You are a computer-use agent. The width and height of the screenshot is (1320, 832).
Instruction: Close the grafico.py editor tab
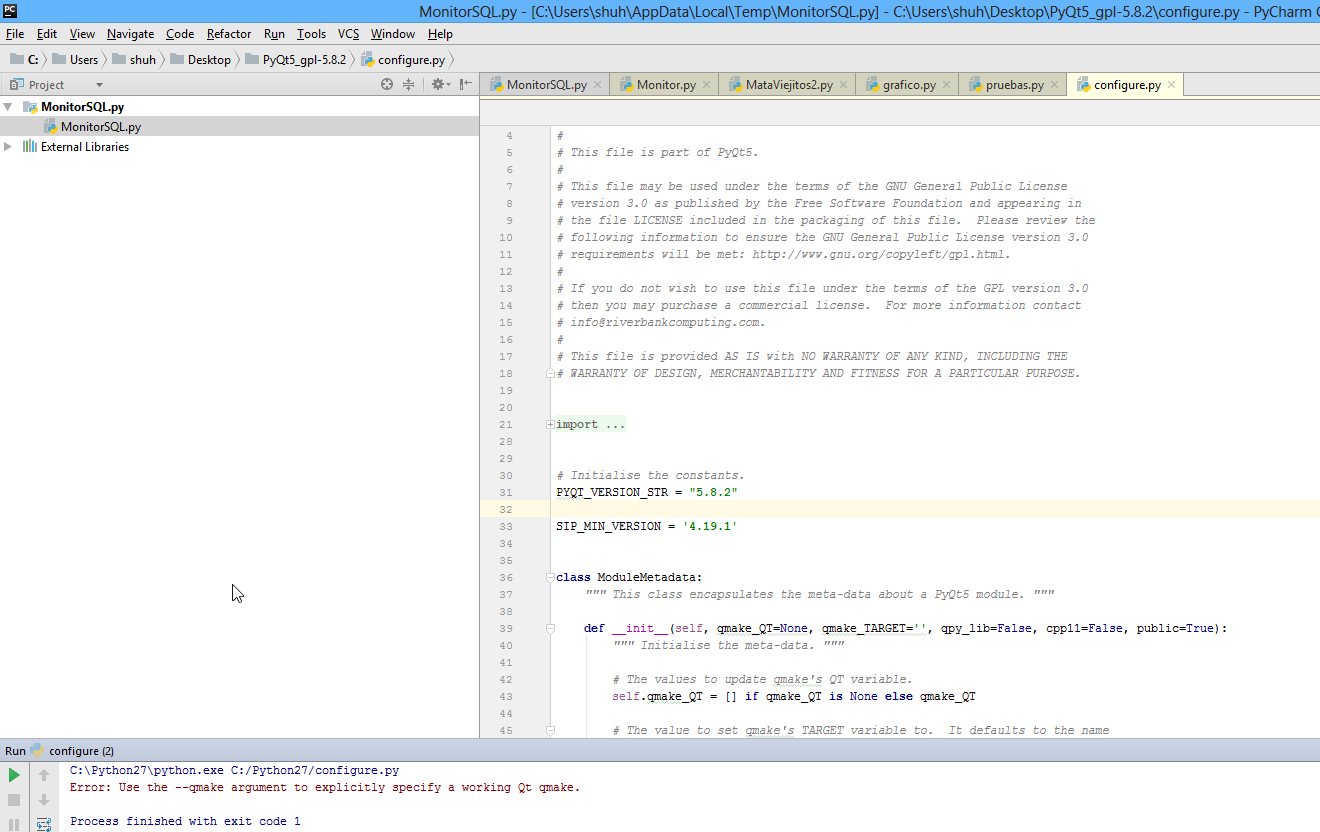point(947,85)
